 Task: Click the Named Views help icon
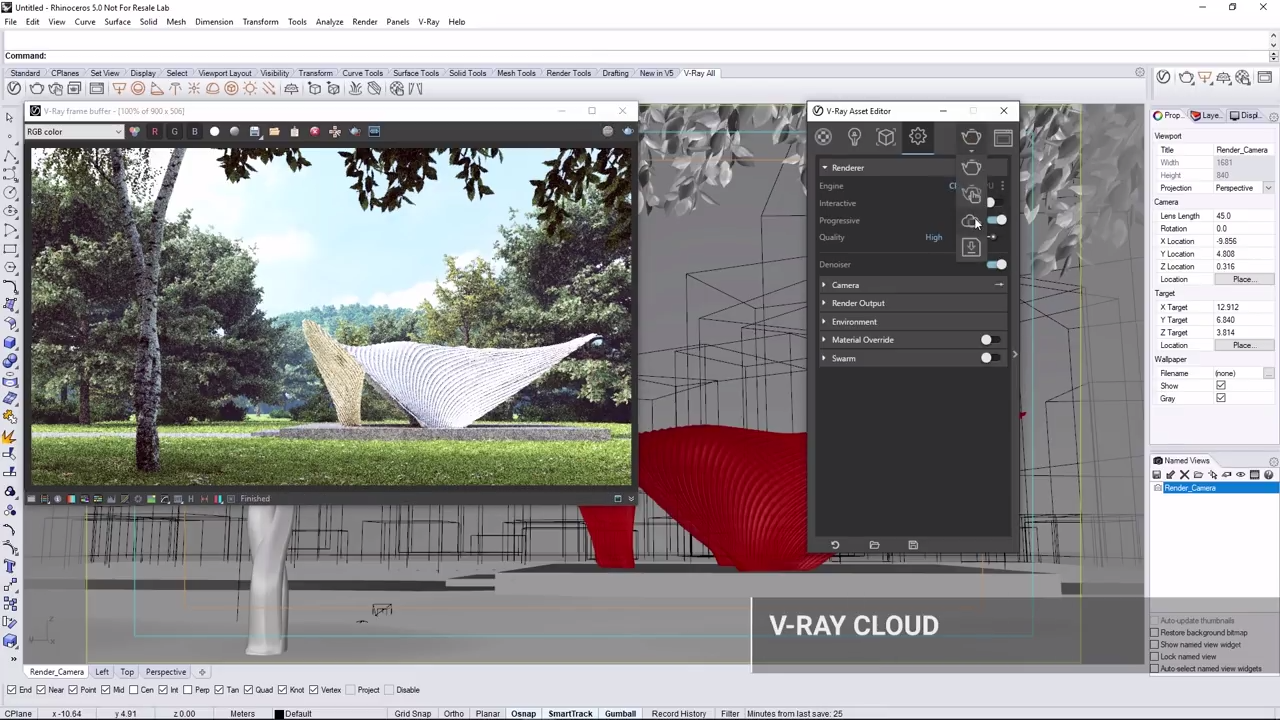pyautogui.click(x=1270, y=475)
